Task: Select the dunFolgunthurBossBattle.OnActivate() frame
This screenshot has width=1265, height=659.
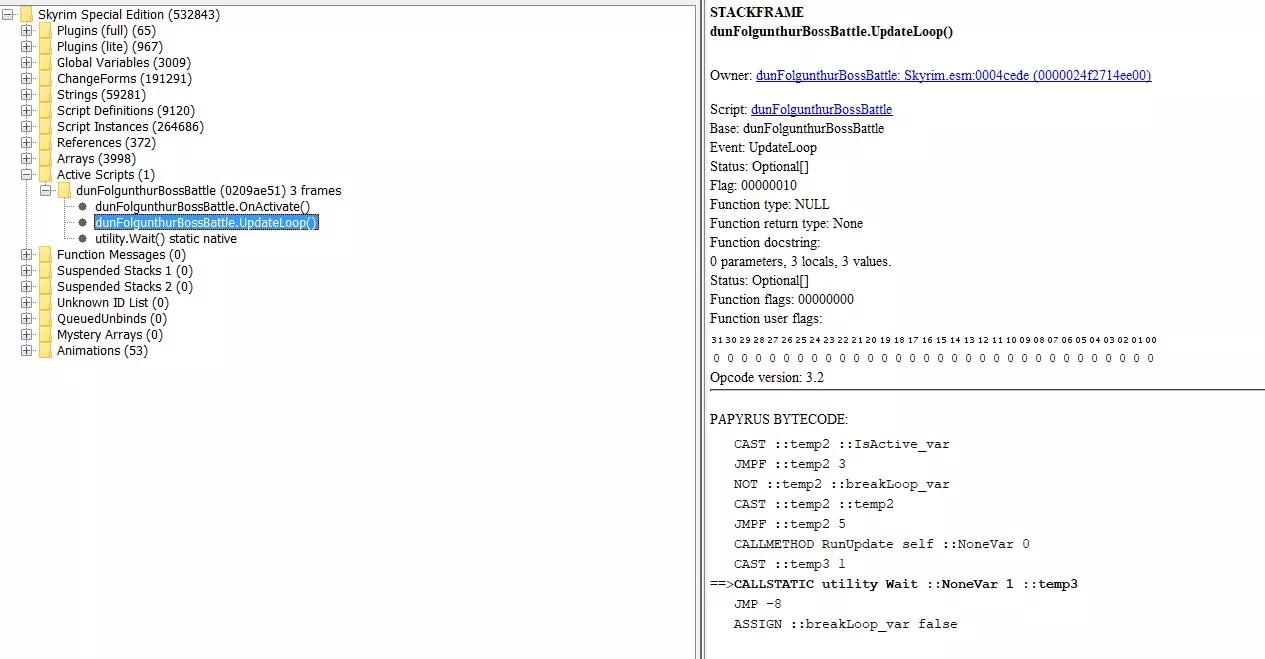Action: (x=203, y=207)
